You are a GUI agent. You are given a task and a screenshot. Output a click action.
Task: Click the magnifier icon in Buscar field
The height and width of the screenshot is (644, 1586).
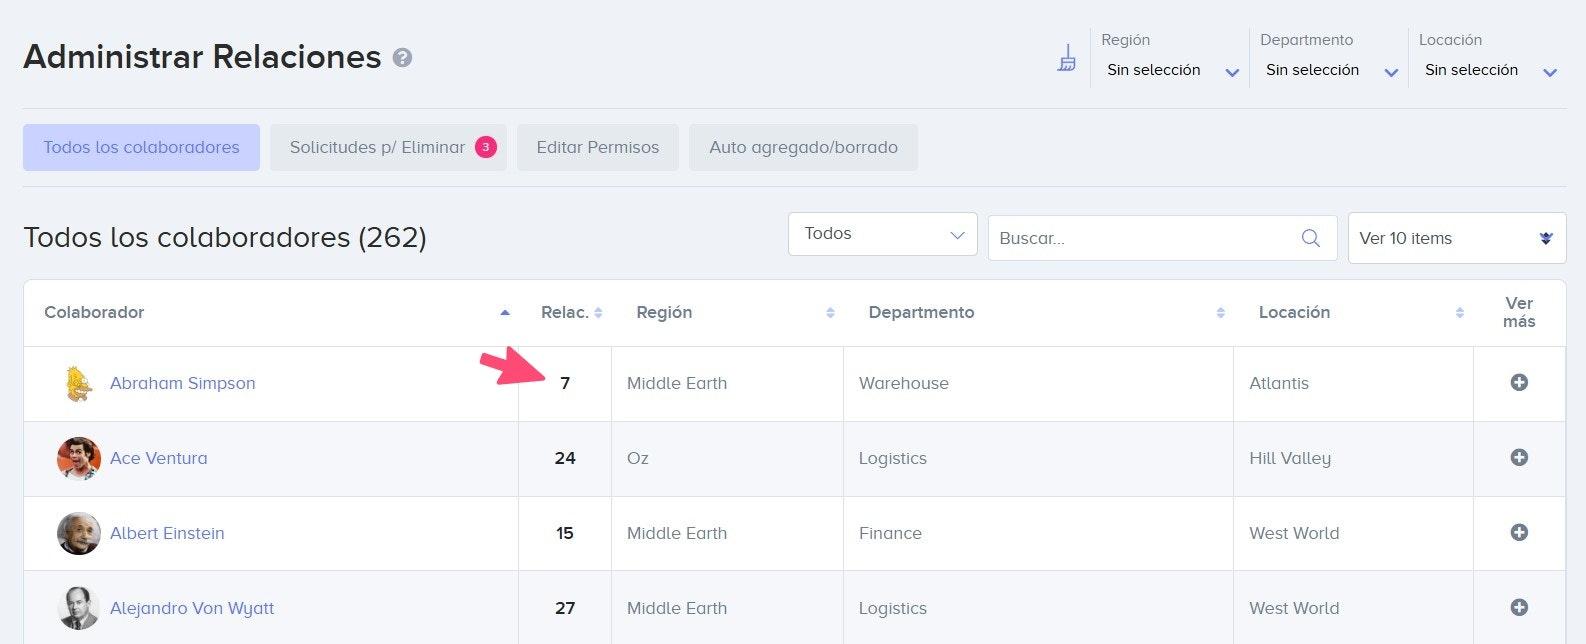click(x=1310, y=238)
